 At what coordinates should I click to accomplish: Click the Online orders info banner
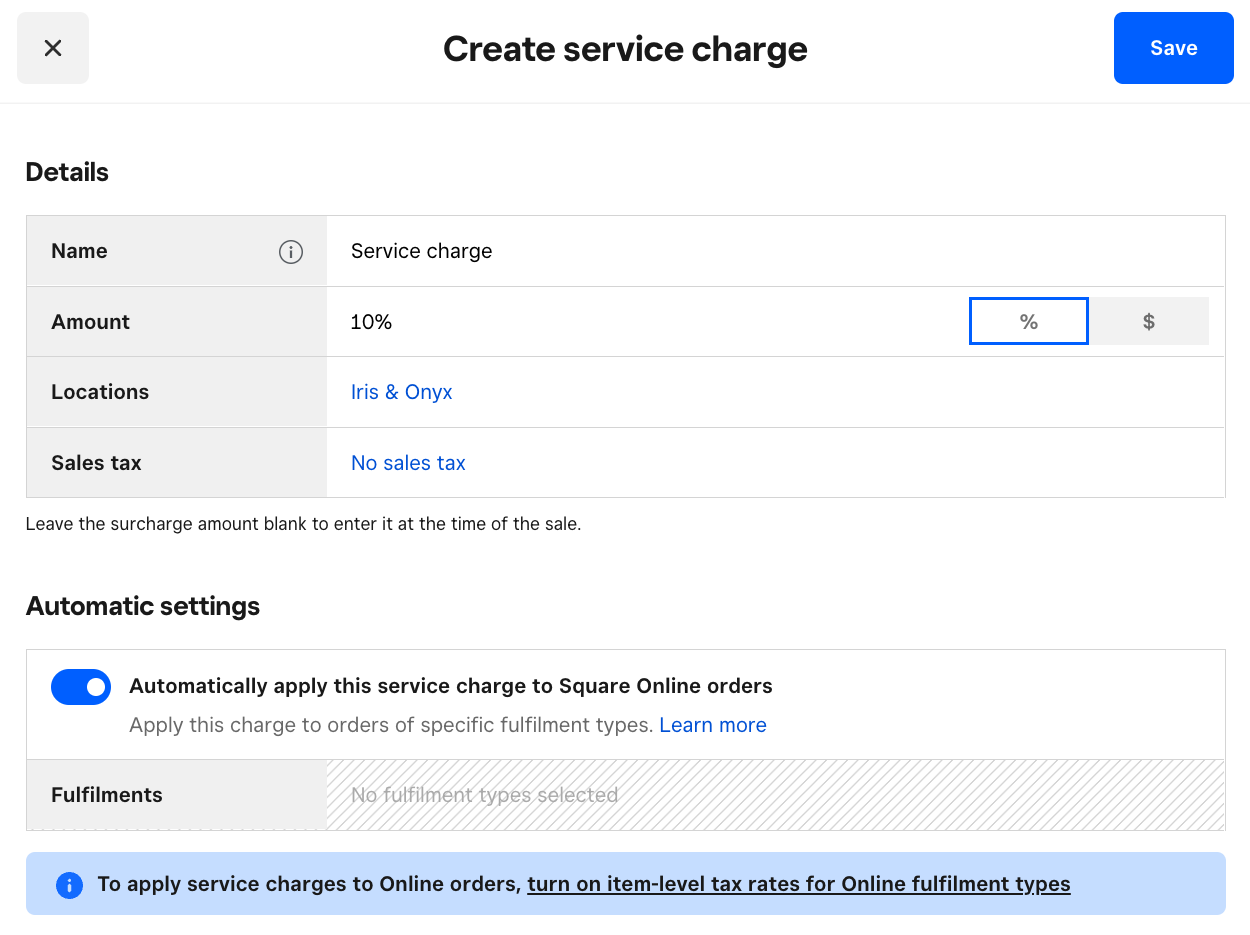[625, 884]
